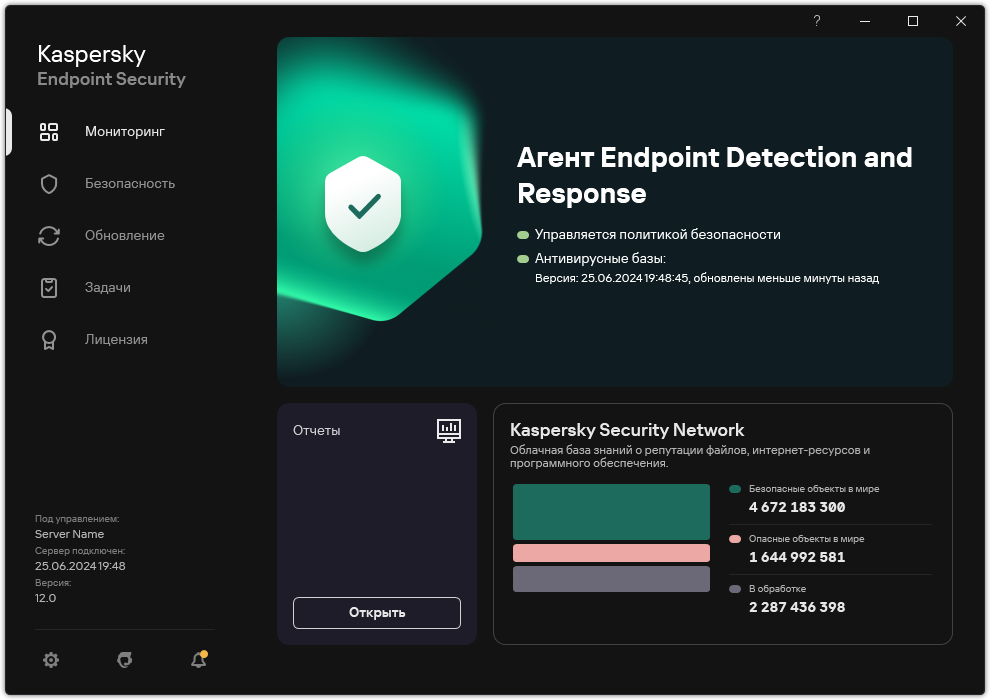Open help via the question mark icon
The height and width of the screenshot is (700, 990).
pos(816,21)
